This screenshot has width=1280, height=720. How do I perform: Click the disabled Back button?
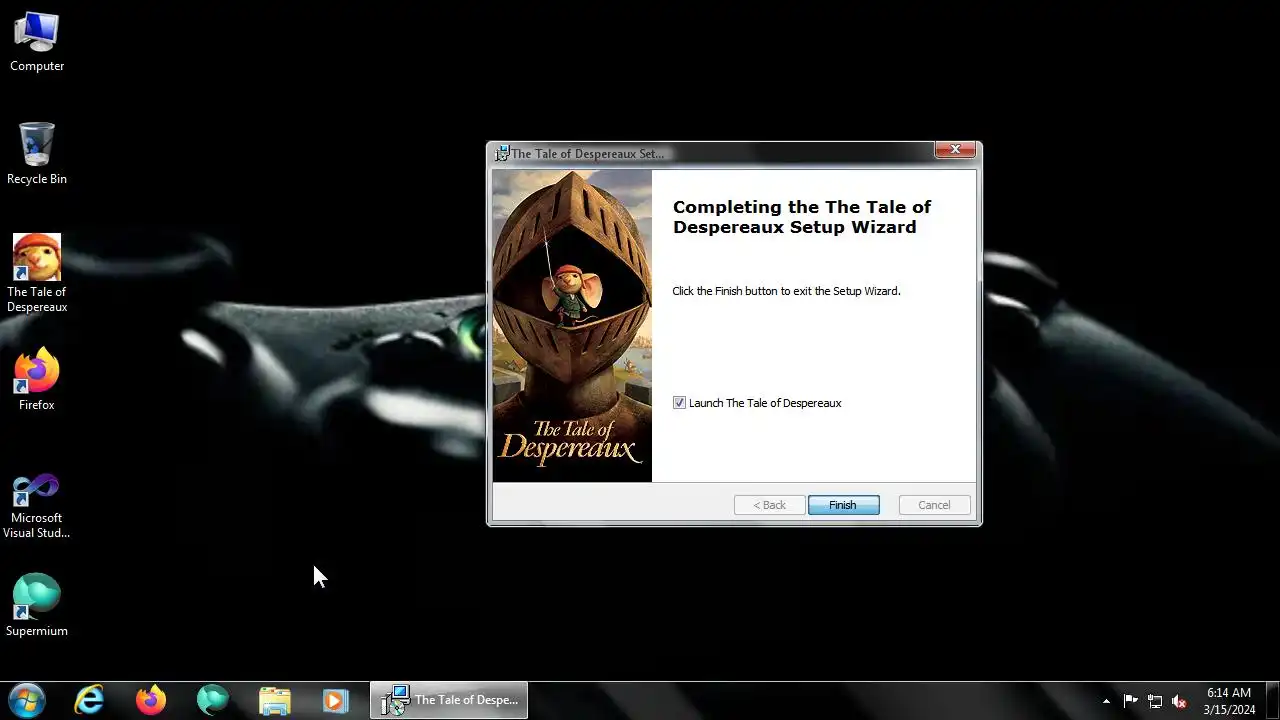point(769,505)
